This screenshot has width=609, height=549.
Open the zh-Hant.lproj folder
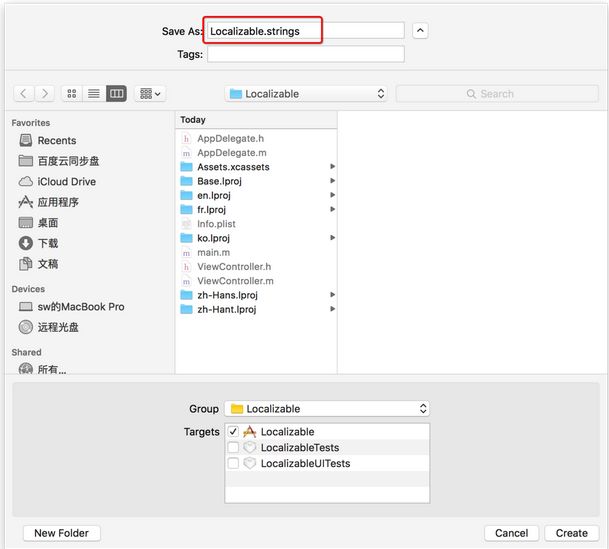click(x=226, y=309)
